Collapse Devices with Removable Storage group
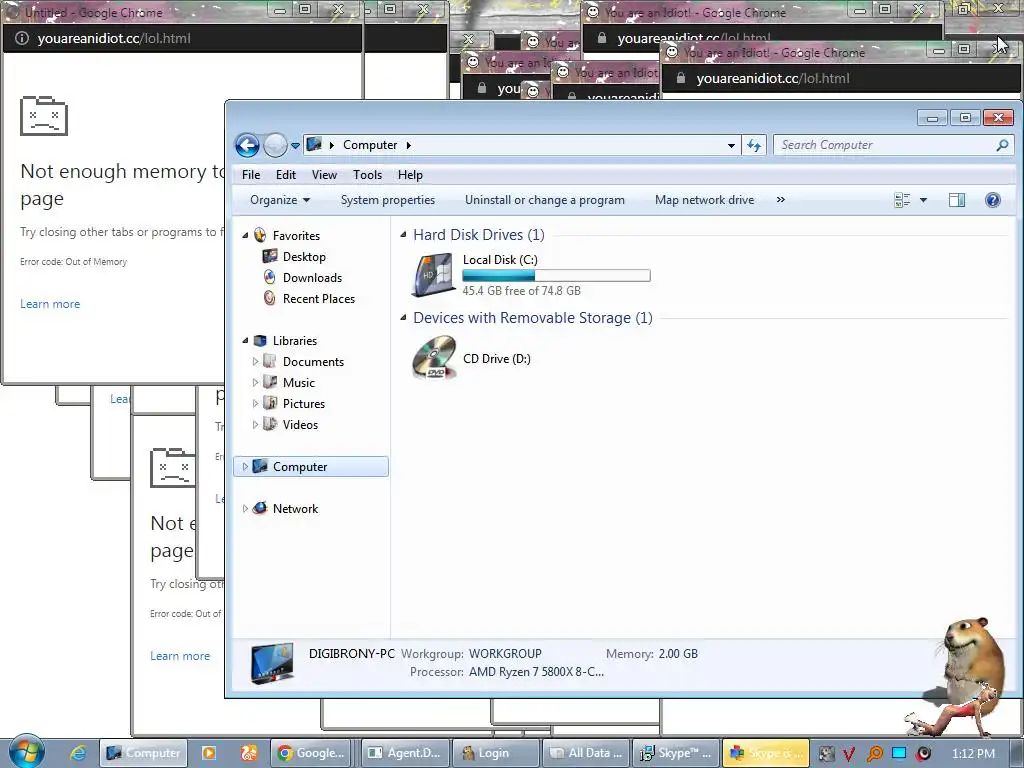 click(403, 317)
